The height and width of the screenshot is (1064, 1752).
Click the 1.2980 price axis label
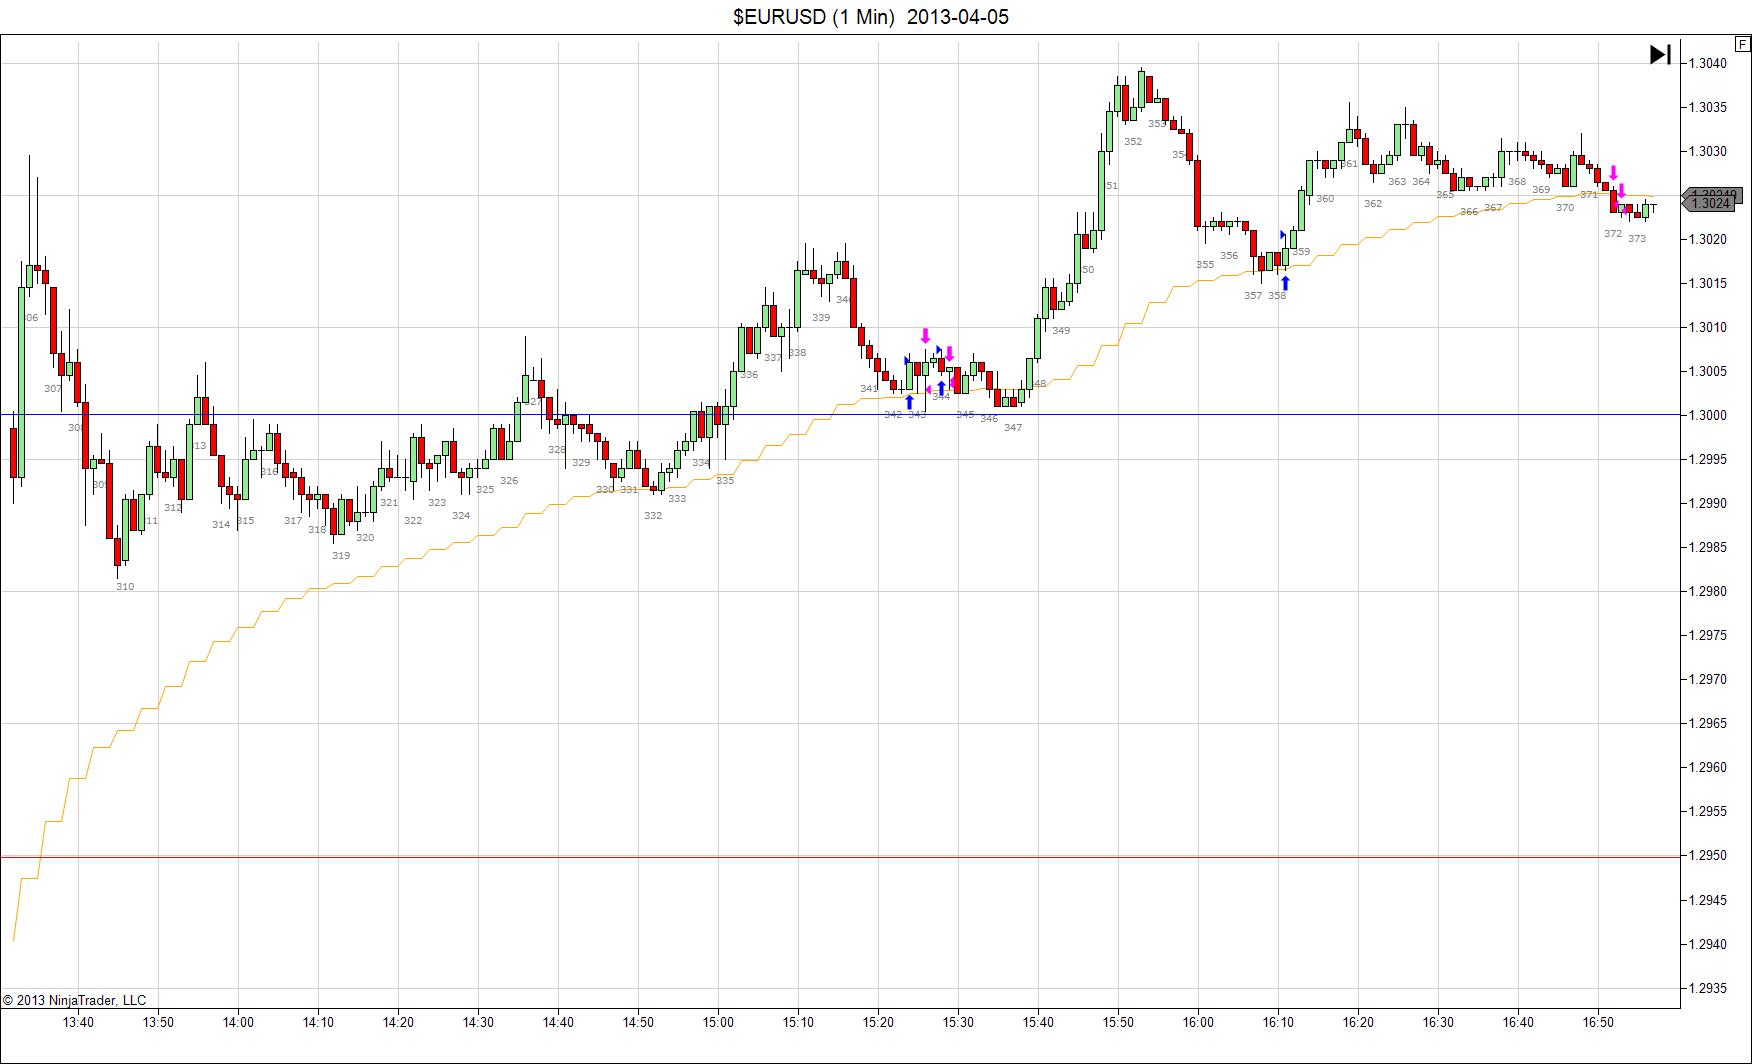tap(1707, 591)
